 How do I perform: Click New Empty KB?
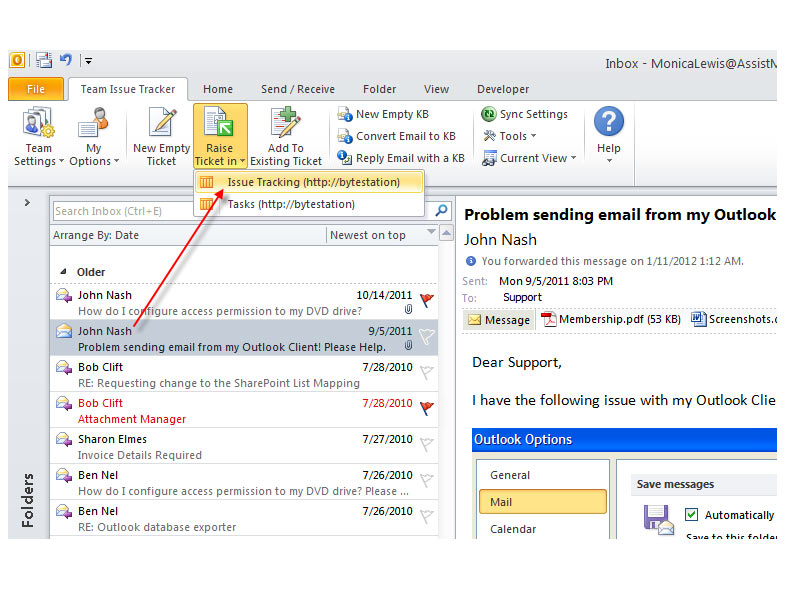tap(391, 114)
